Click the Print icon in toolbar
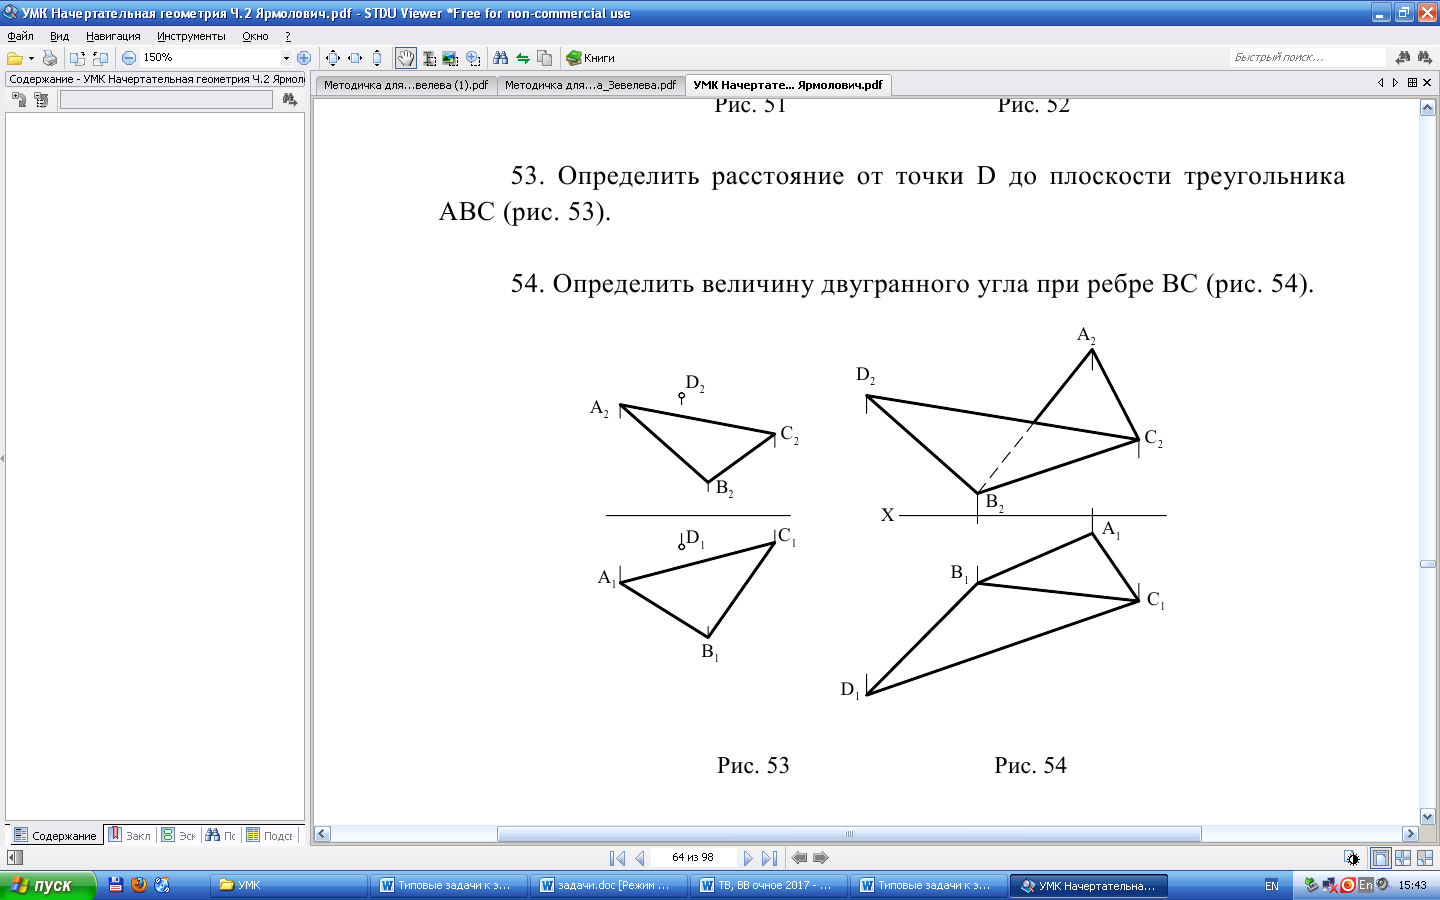Viewport: 1440px width, 900px height. (49, 58)
